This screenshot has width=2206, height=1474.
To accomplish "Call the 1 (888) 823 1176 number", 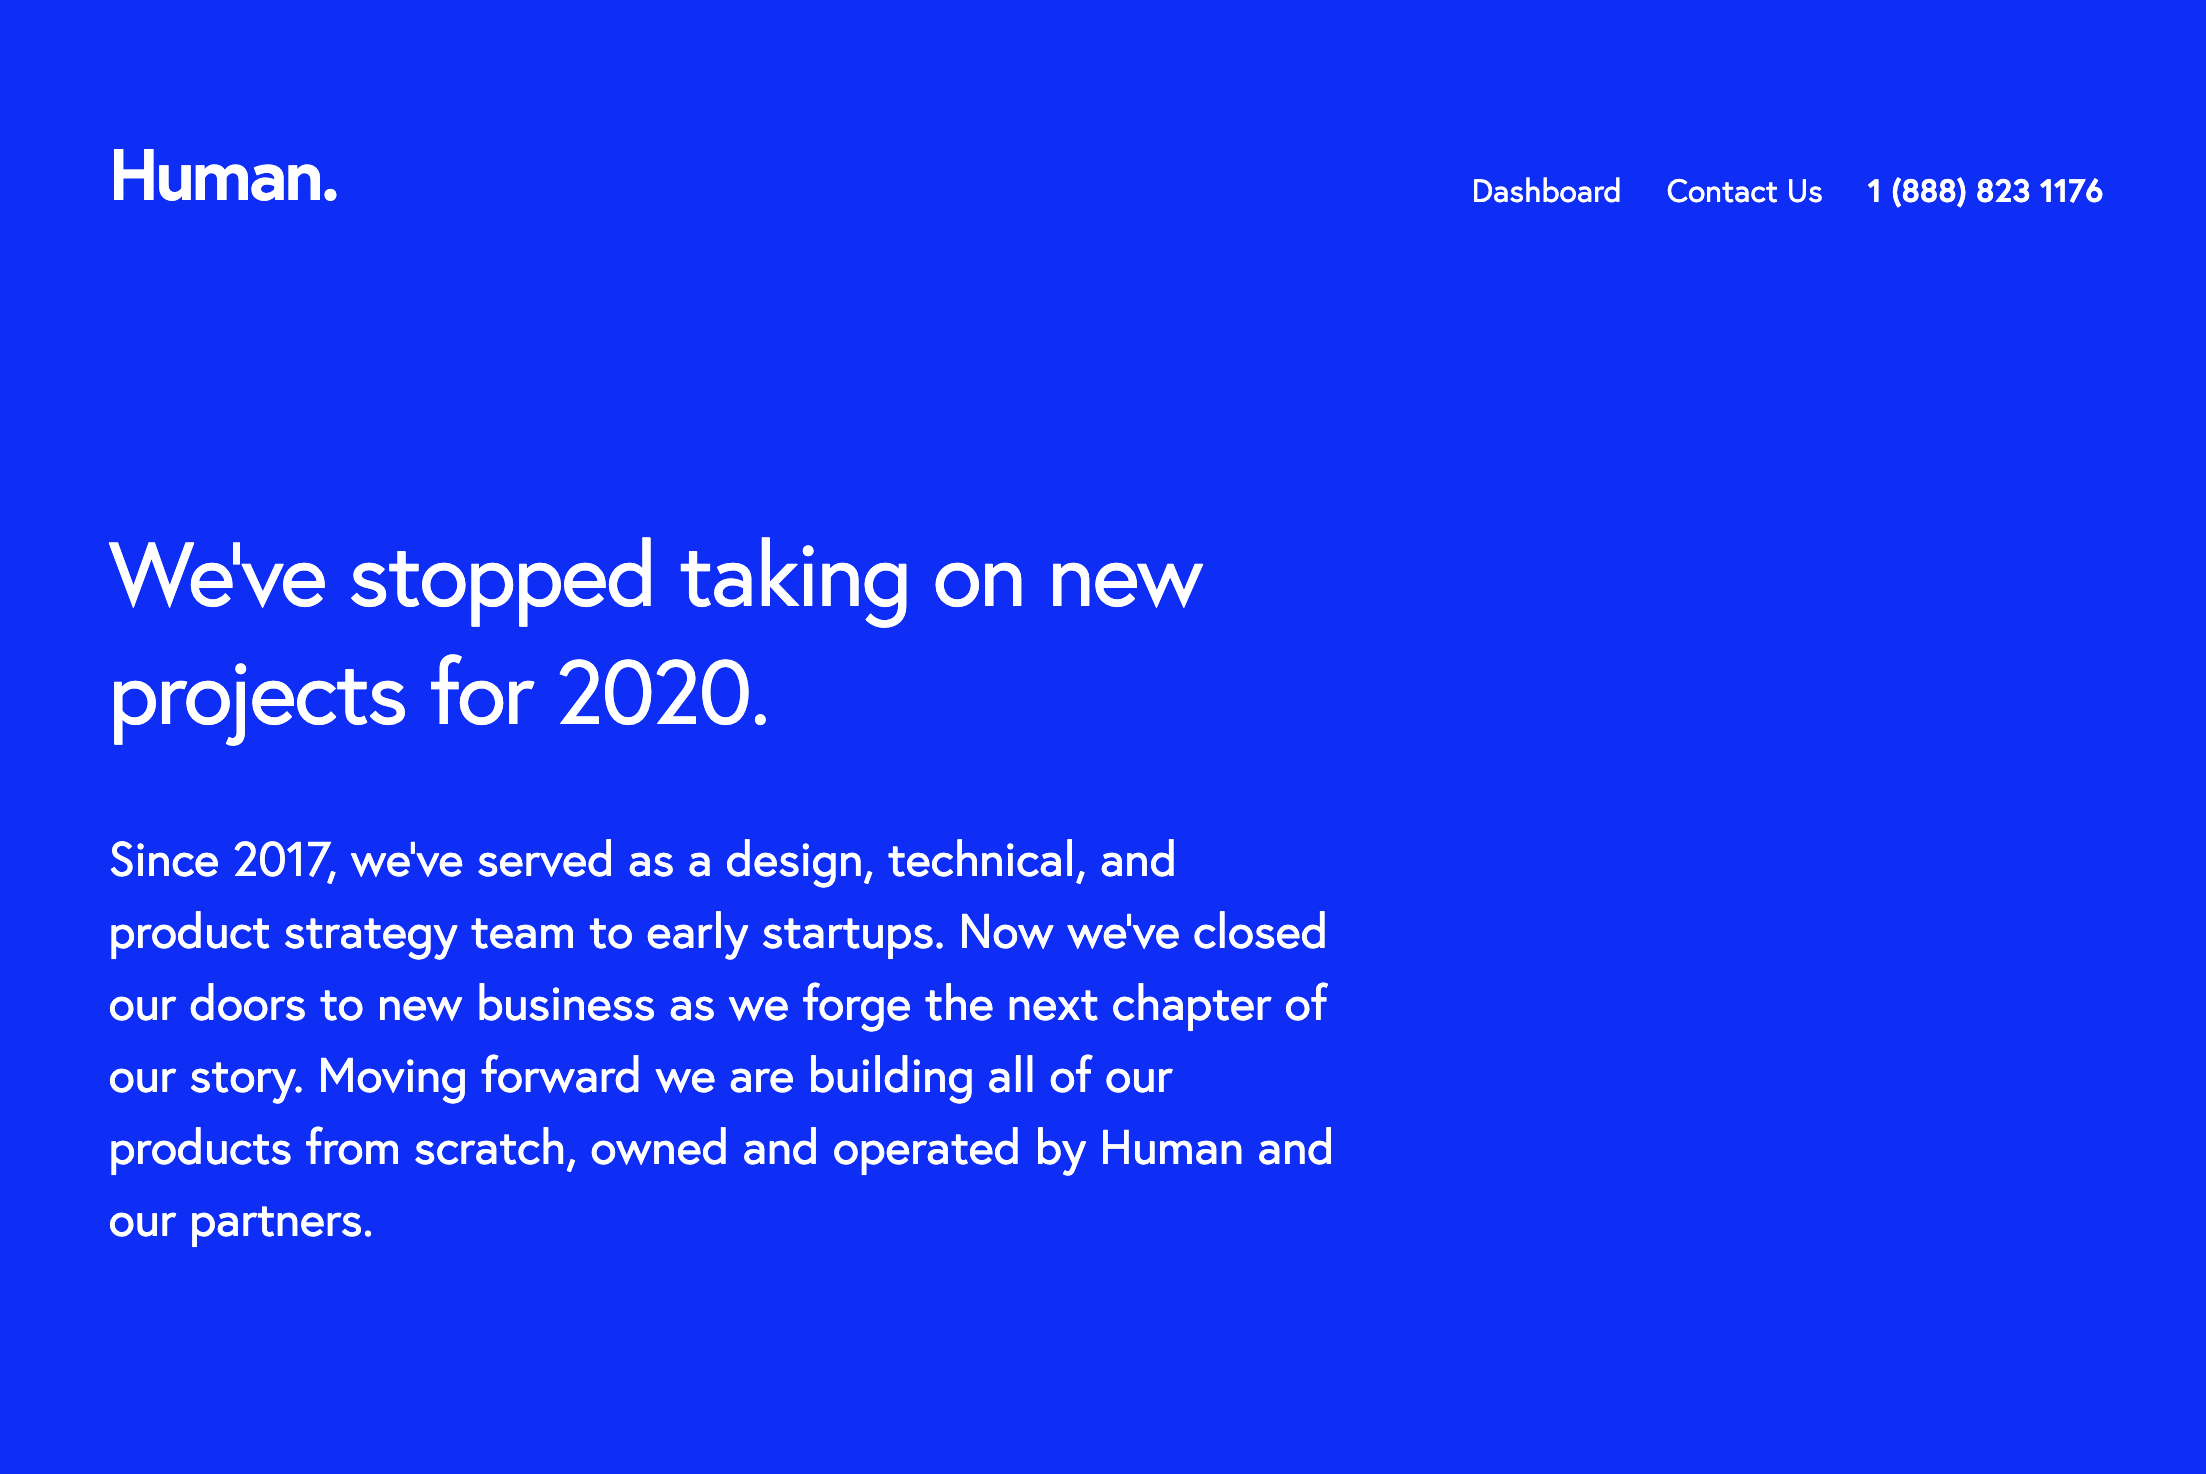I will 1984,191.
